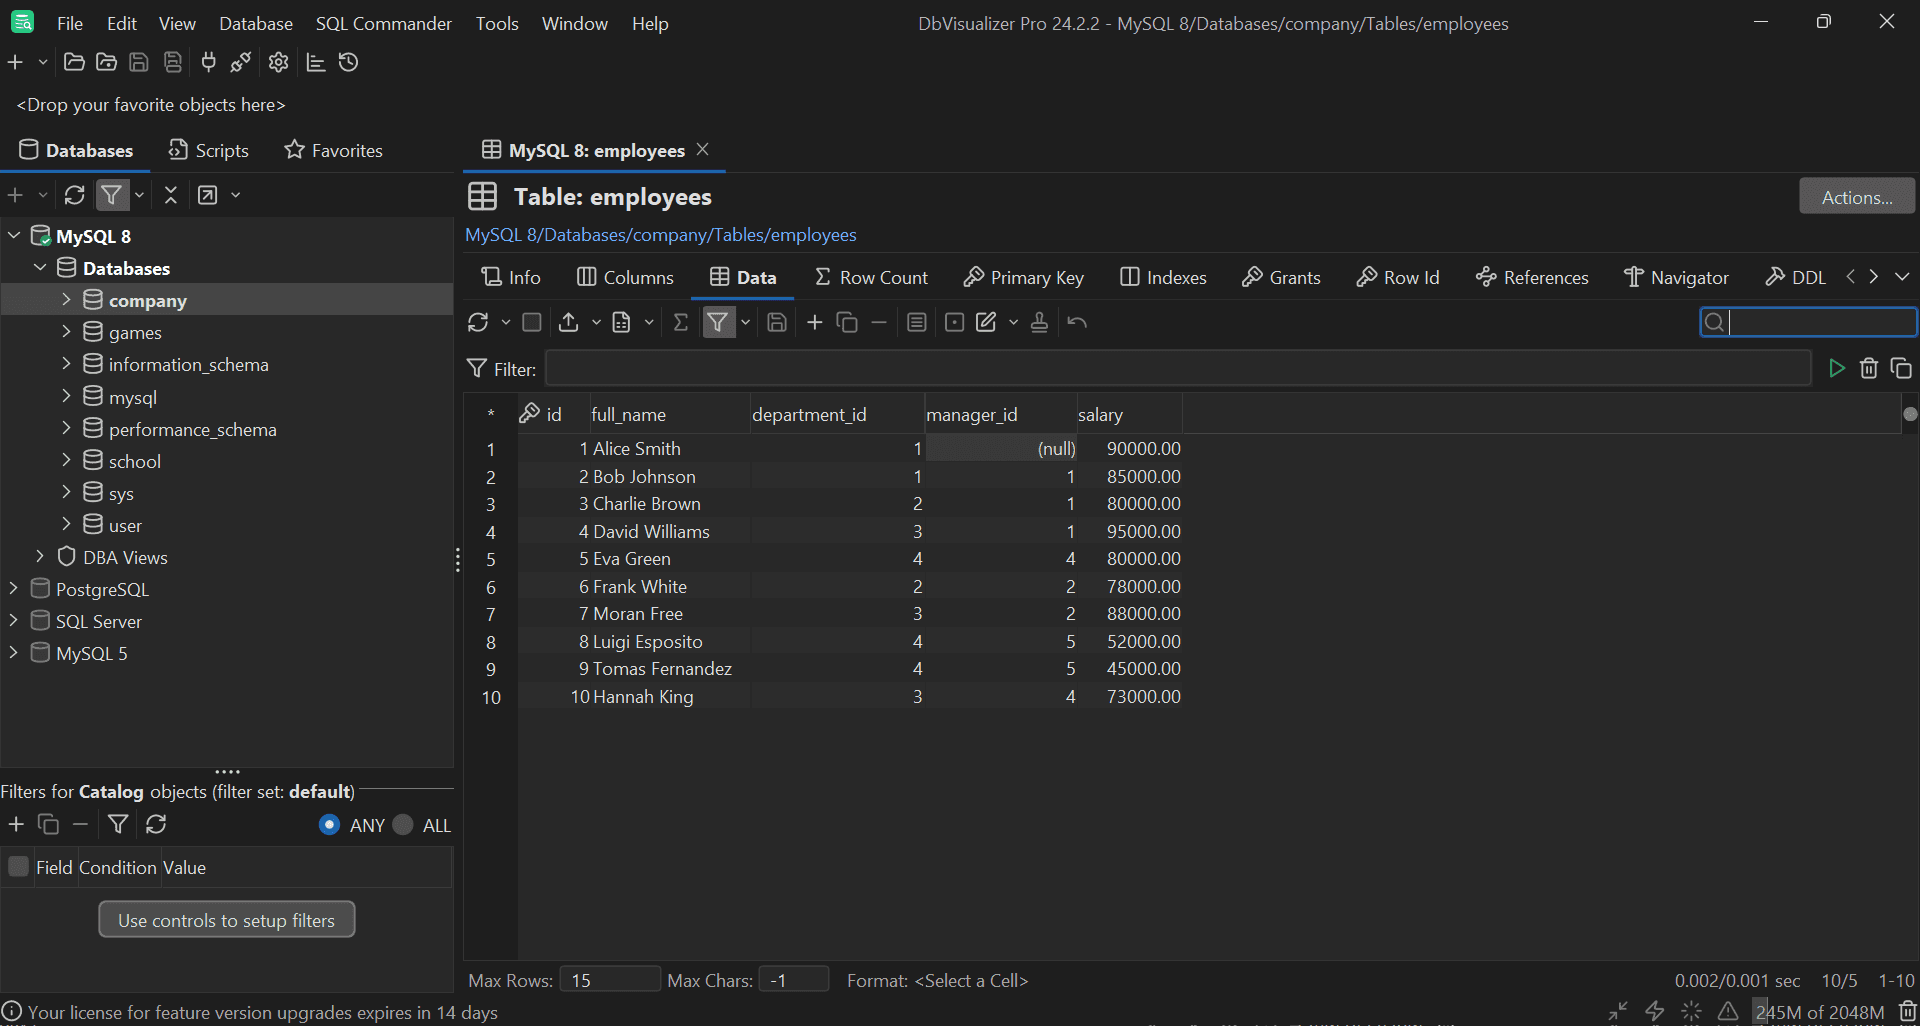Expand the company database node

point(66,299)
